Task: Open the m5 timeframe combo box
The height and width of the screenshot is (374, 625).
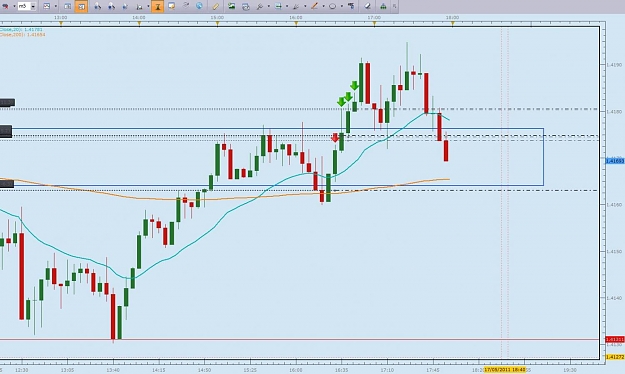Action: [27, 6]
